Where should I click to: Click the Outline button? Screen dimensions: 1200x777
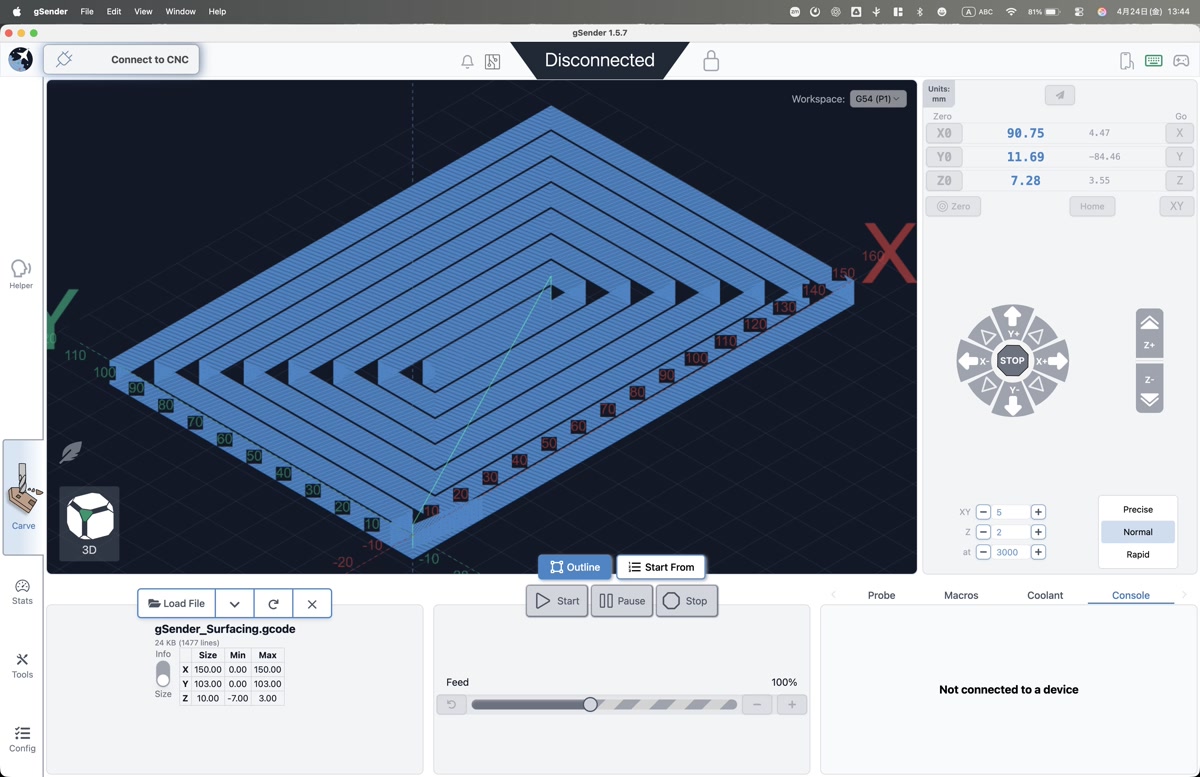pyautogui.click(x=575, y=567)
